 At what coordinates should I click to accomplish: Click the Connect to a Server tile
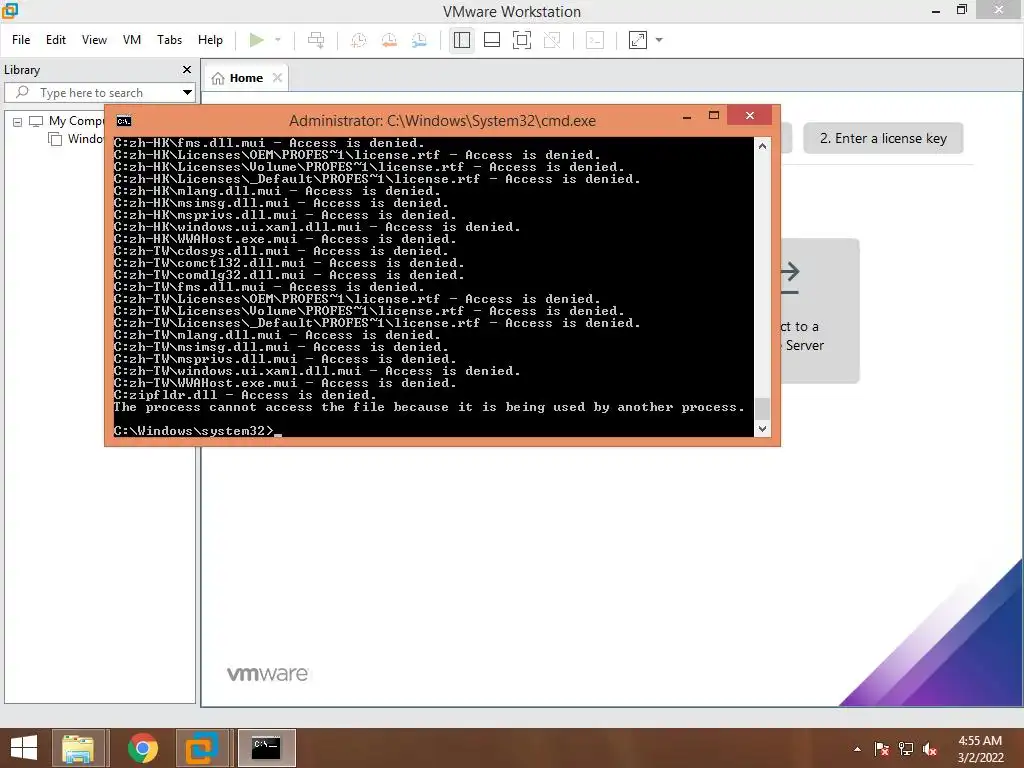pyautogui.click(x=820, y=311)
